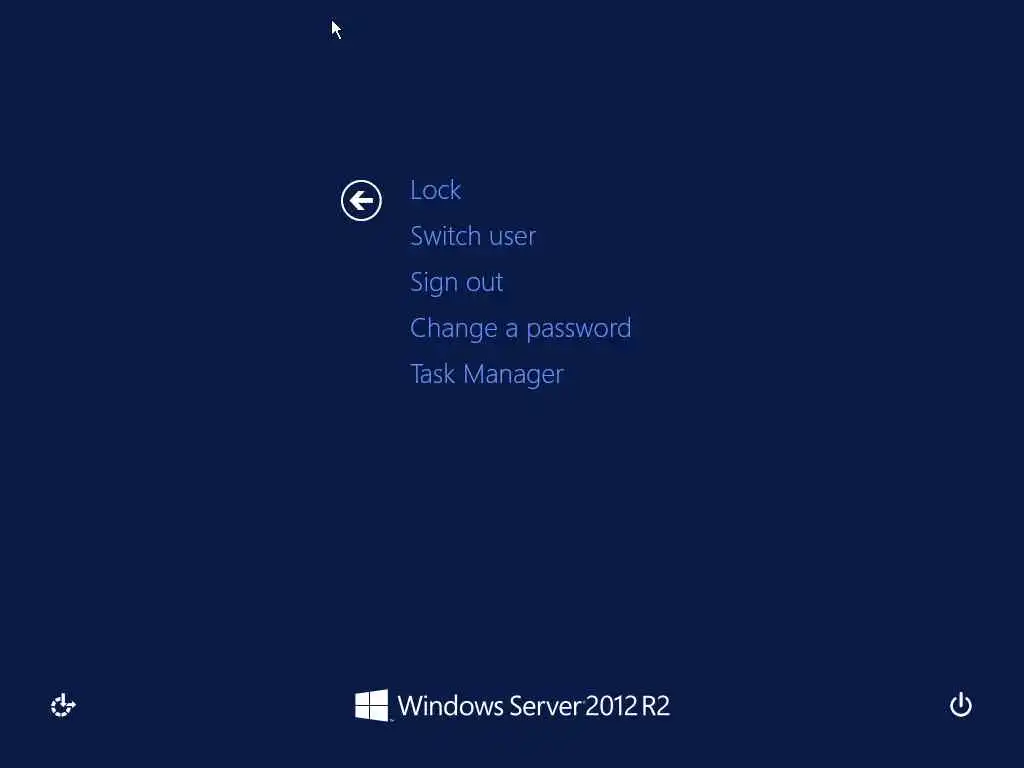
Task: Open shutdown options with the power icon
Action: [961, 705]
